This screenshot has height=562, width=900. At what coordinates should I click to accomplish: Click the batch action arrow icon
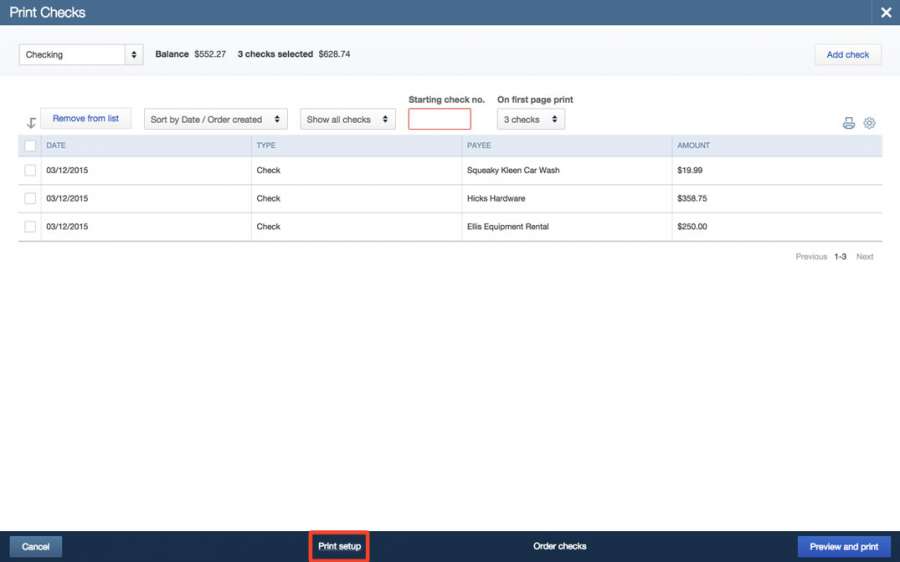[x=31, y=123]
